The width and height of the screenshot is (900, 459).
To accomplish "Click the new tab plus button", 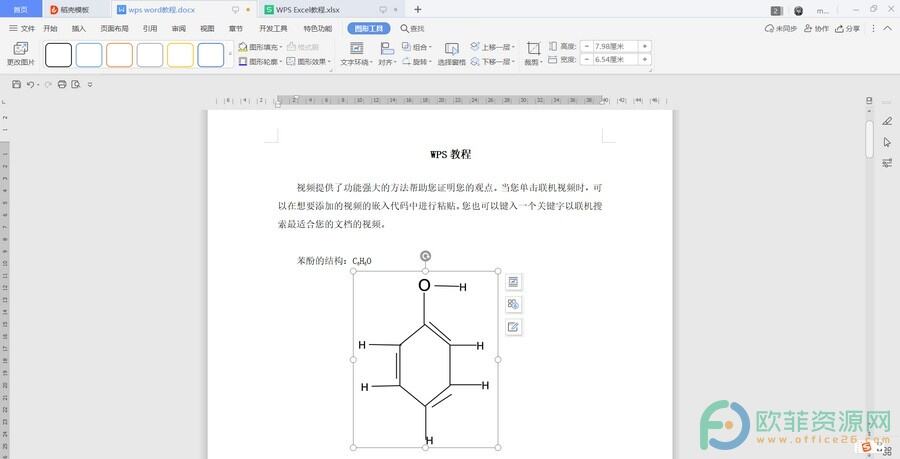I will [417, 9].
